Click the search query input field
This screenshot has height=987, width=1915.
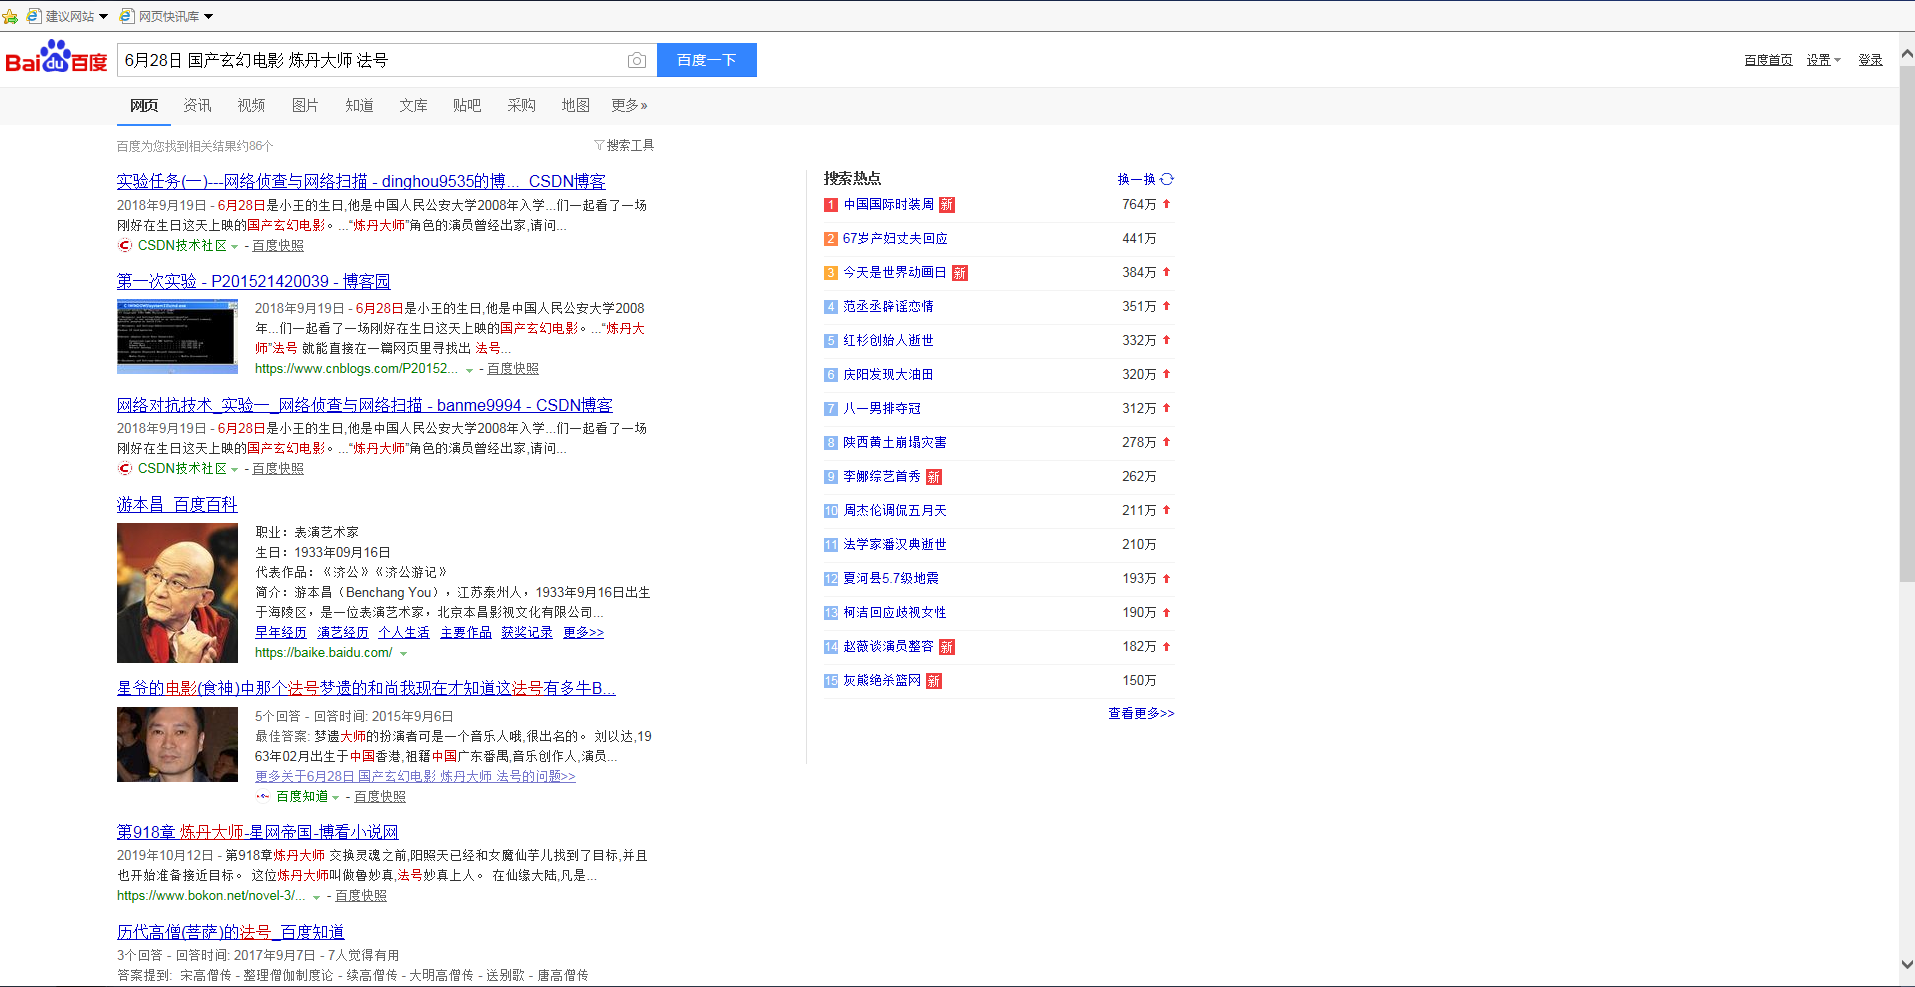pyautogui.click(x=370, y=60)
